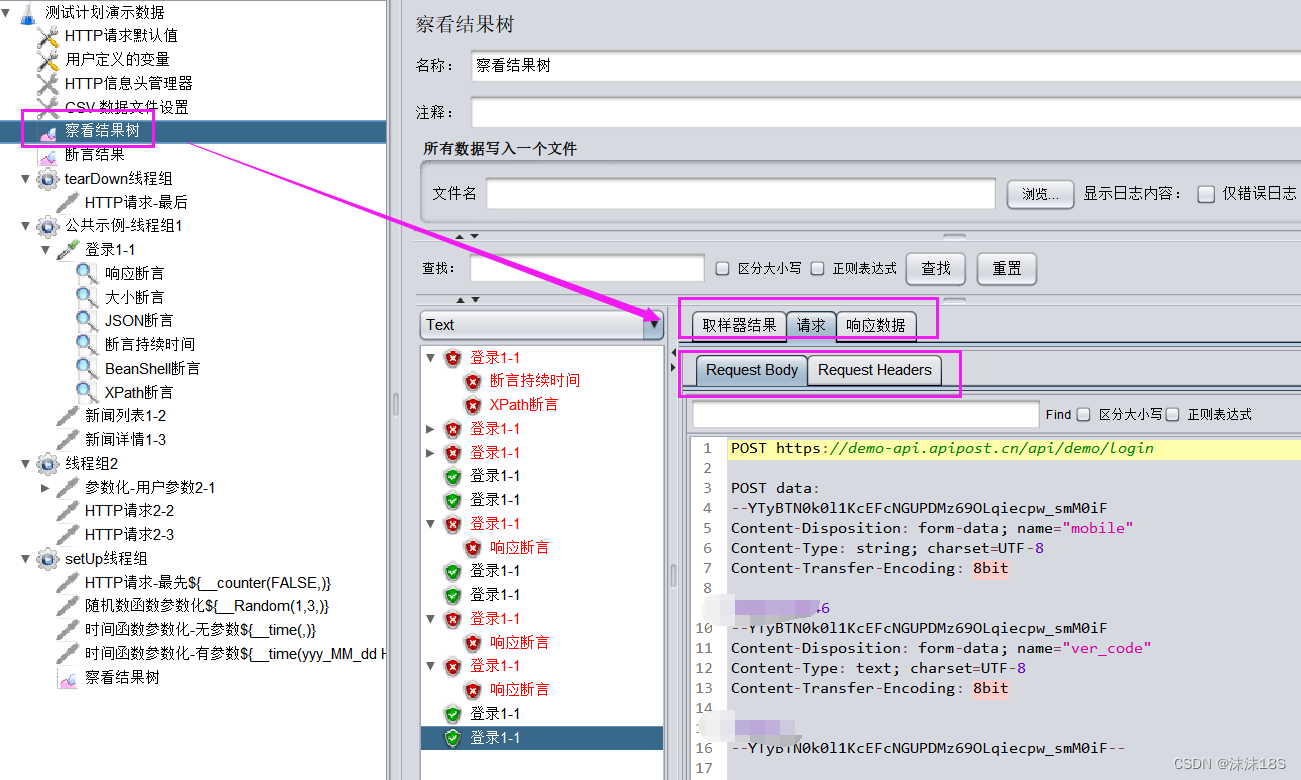Click the tearDown线程组 gear icon

(x=48, y=179)
